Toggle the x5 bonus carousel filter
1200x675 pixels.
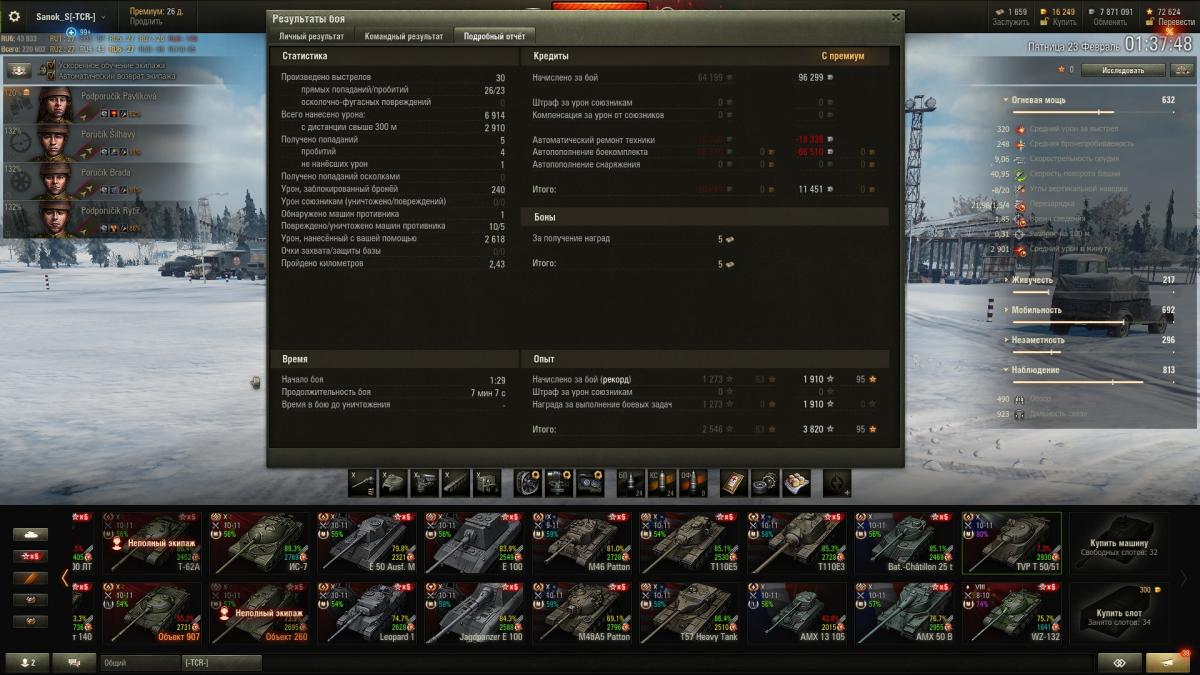click(30, 556)
